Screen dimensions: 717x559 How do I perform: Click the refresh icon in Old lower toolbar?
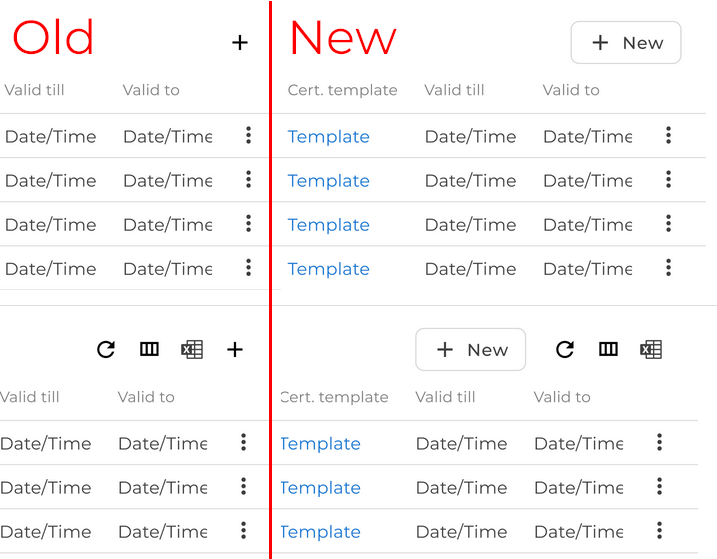pos(106,350)
